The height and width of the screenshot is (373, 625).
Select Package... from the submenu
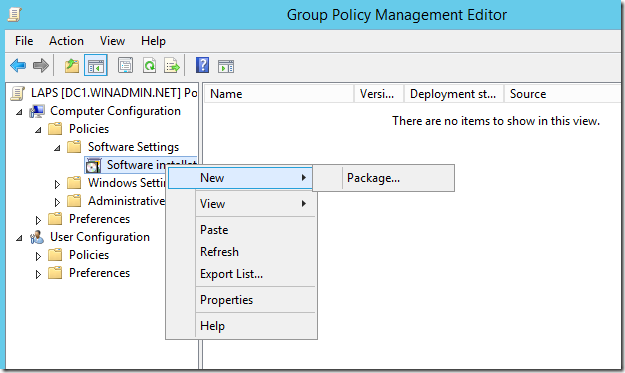383,178
